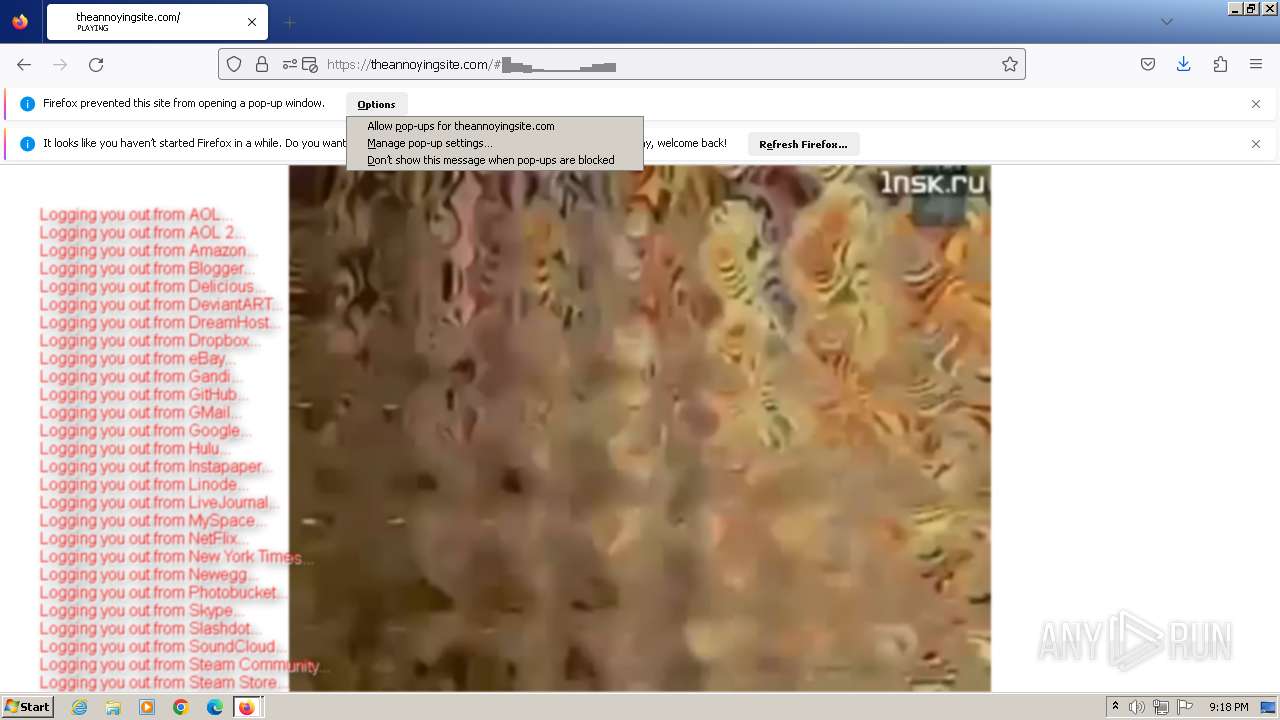Click the text Logging you out from AOL...
The image size is (1280, 720).
(x=134, y=214)
